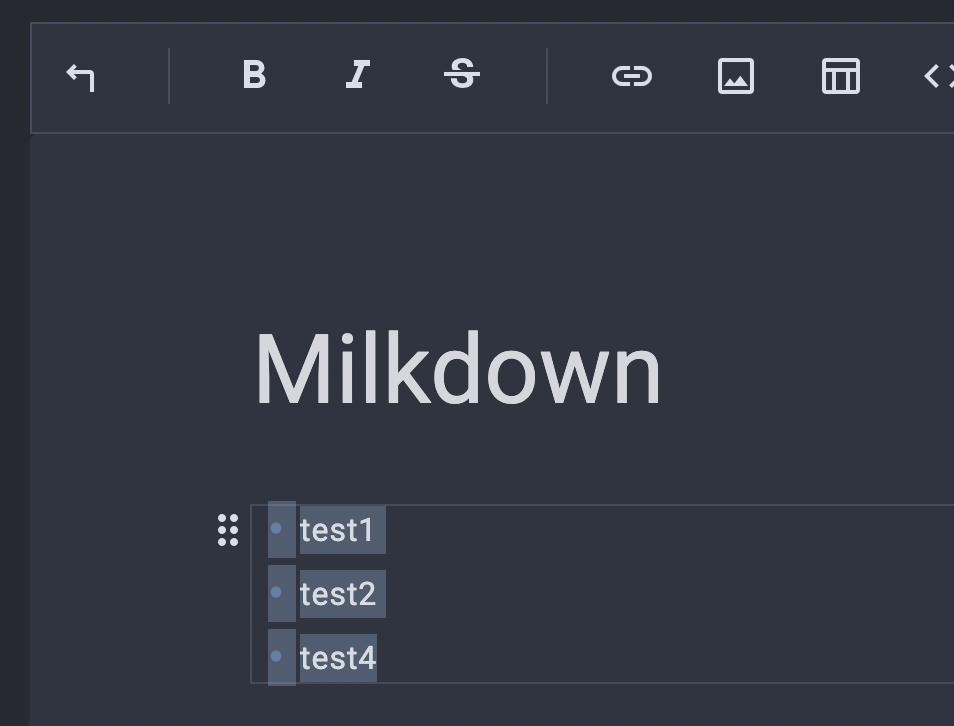Click the test1 list item text

(x=340, y=530)
